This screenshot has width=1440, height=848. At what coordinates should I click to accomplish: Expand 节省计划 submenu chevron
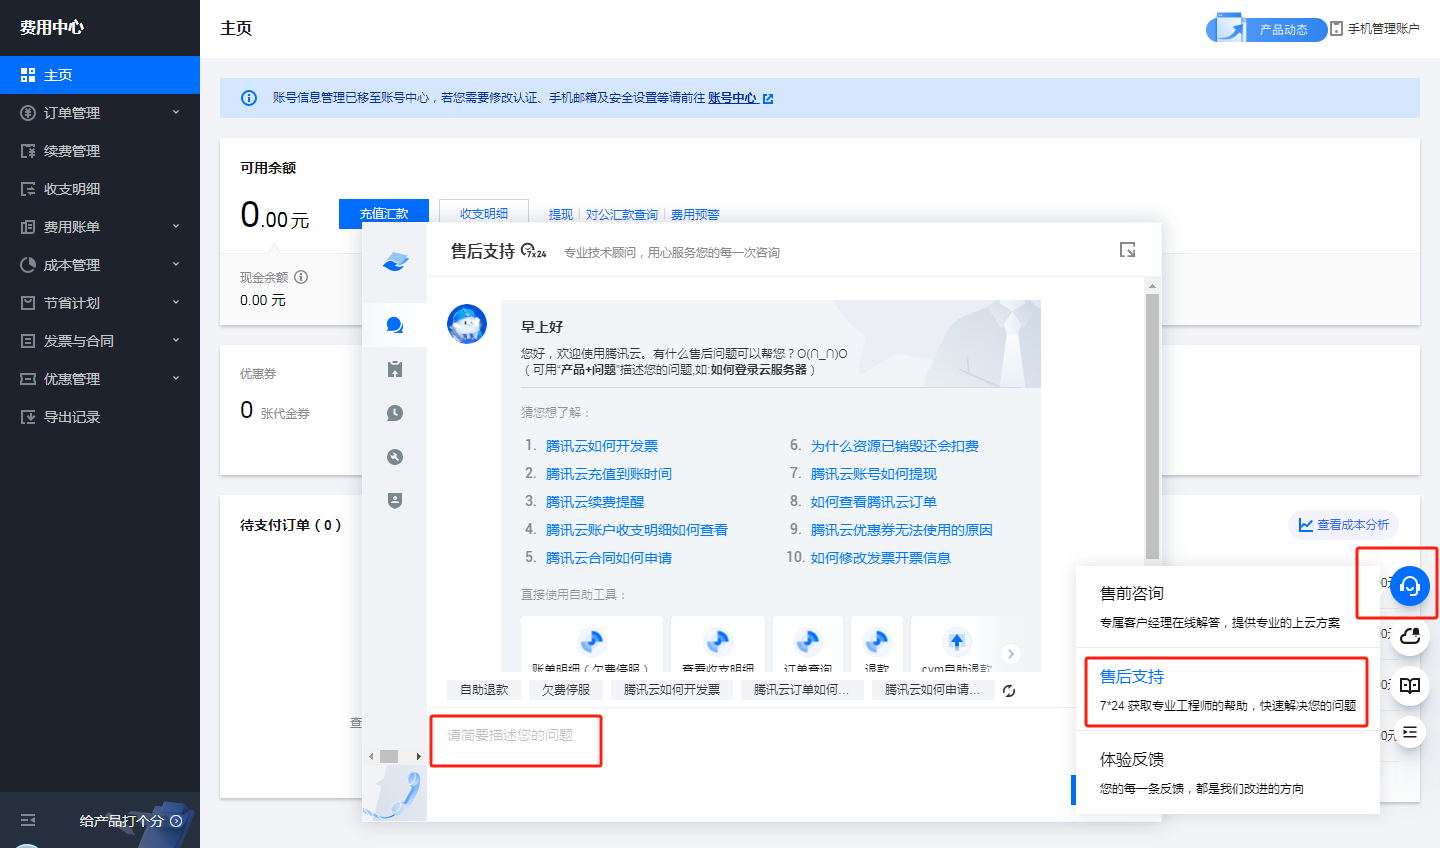(176, 302)
